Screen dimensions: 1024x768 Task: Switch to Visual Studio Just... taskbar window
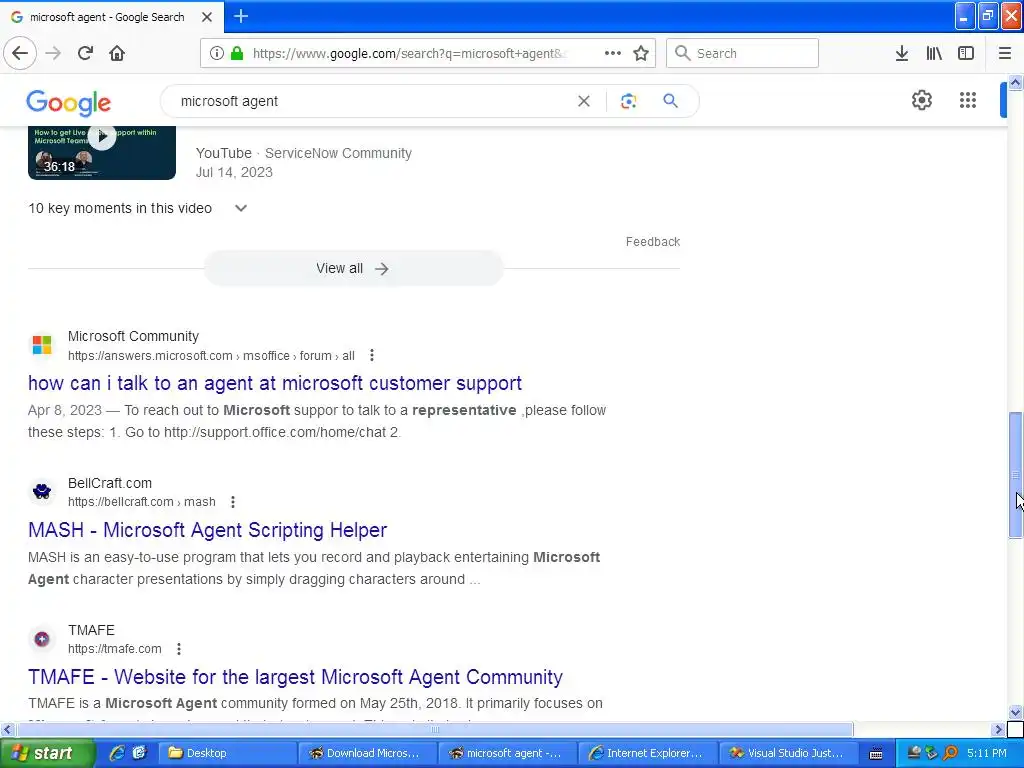(786, 753)
